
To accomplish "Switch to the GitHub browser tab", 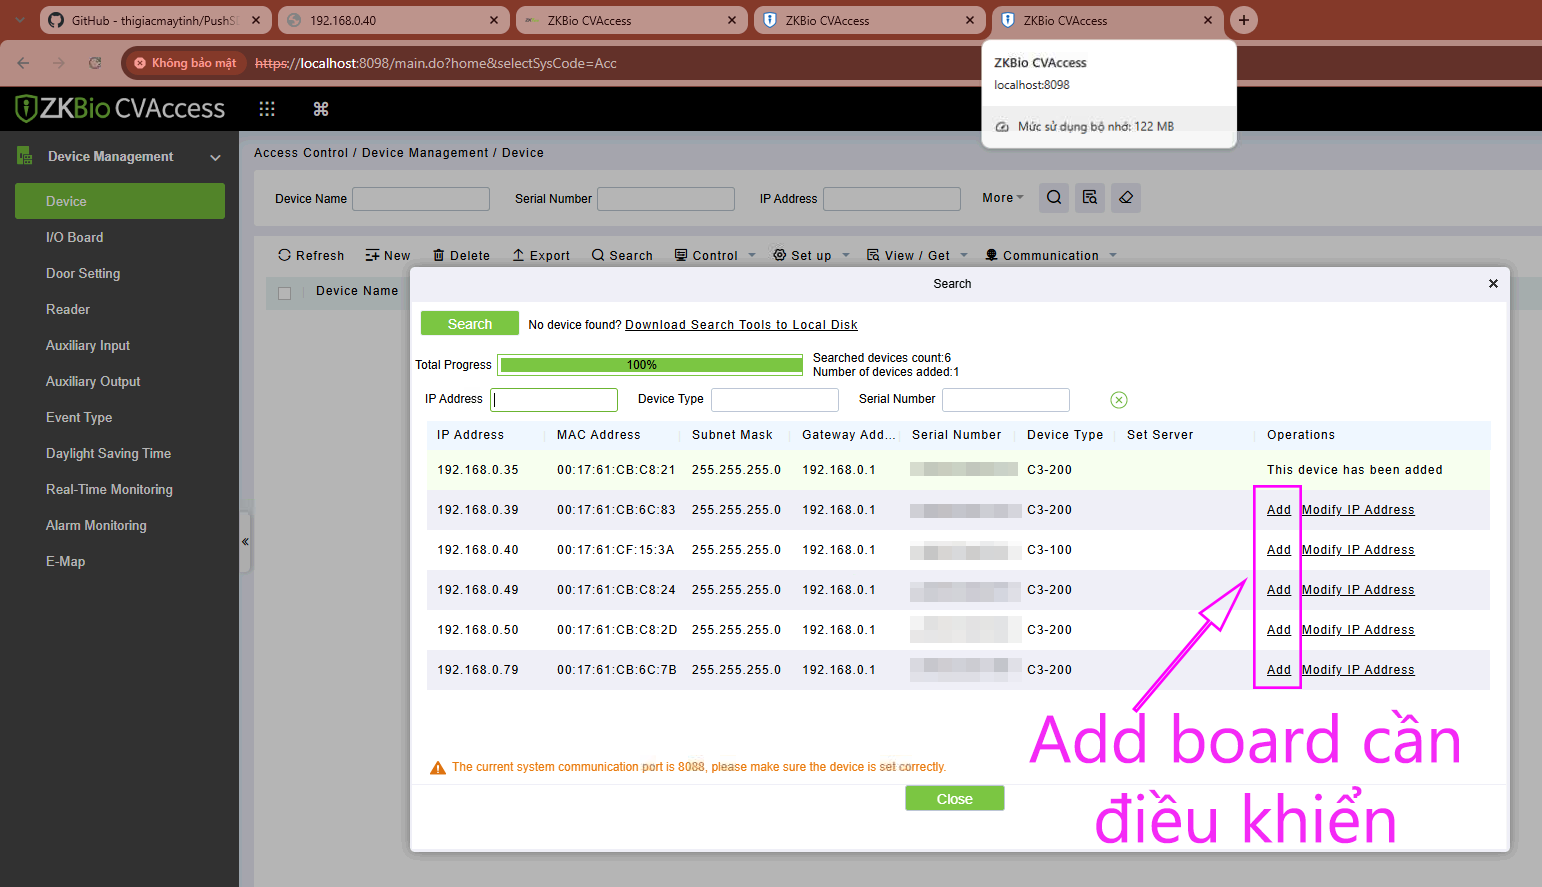I will pos(155,20).
